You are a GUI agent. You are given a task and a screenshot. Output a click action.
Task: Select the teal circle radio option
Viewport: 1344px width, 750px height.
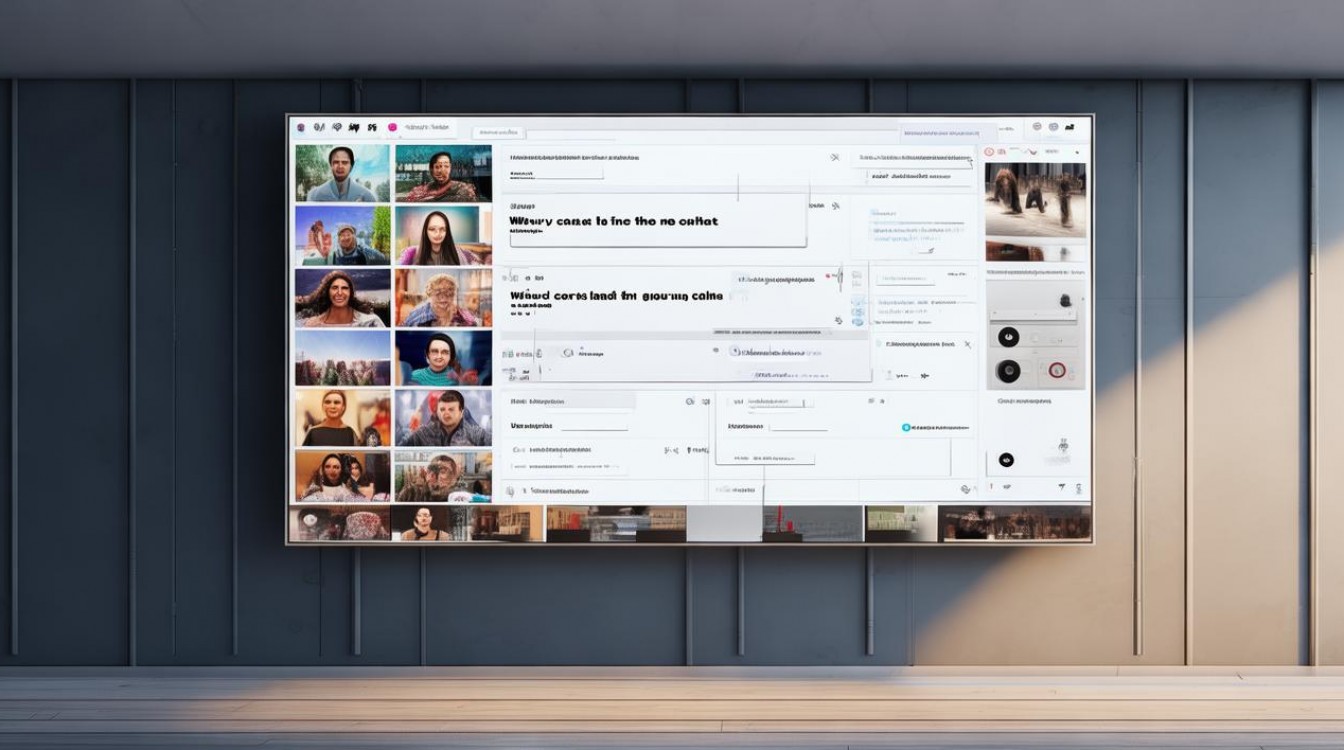907,427
